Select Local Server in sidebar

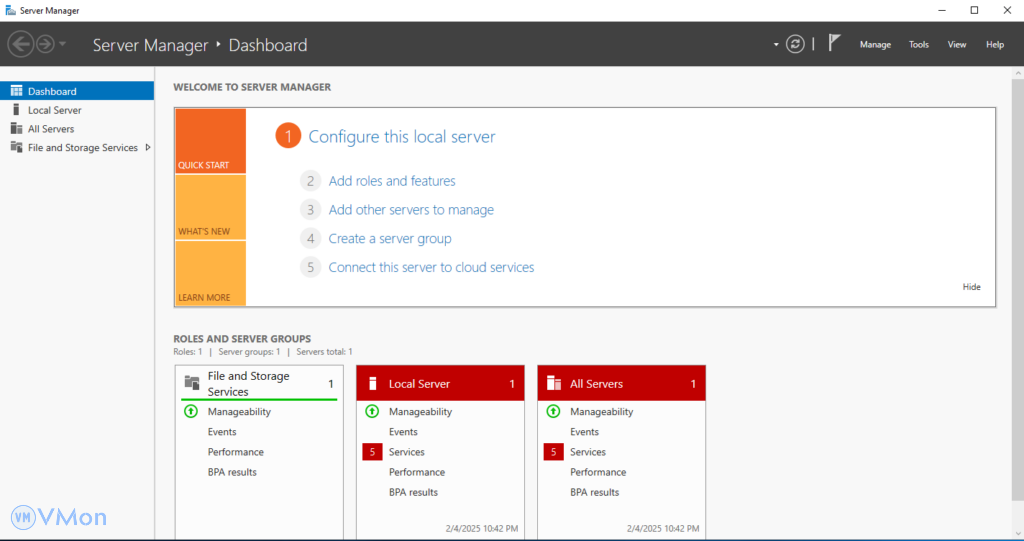coord(54,110)
